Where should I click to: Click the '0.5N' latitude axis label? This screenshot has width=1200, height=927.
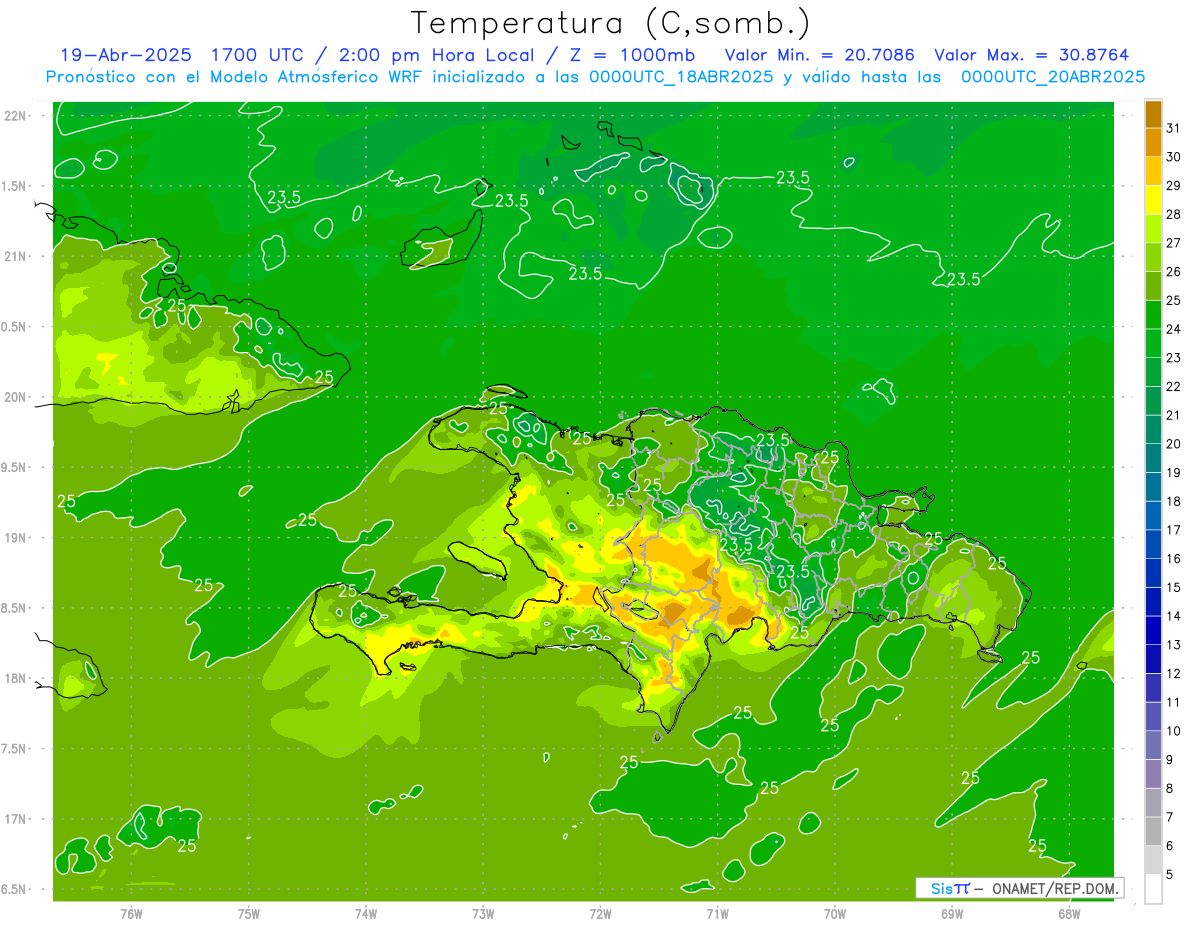click(x=14, y=327)
